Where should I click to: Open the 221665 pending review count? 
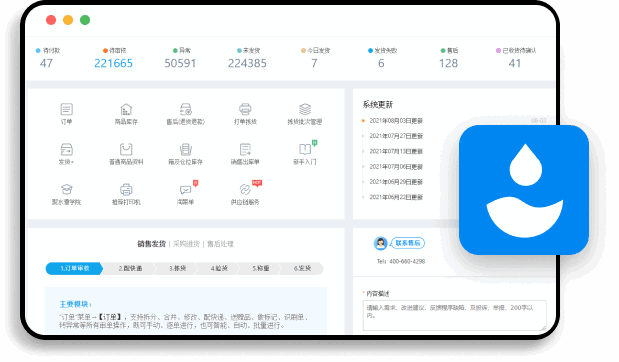point(113,63)
